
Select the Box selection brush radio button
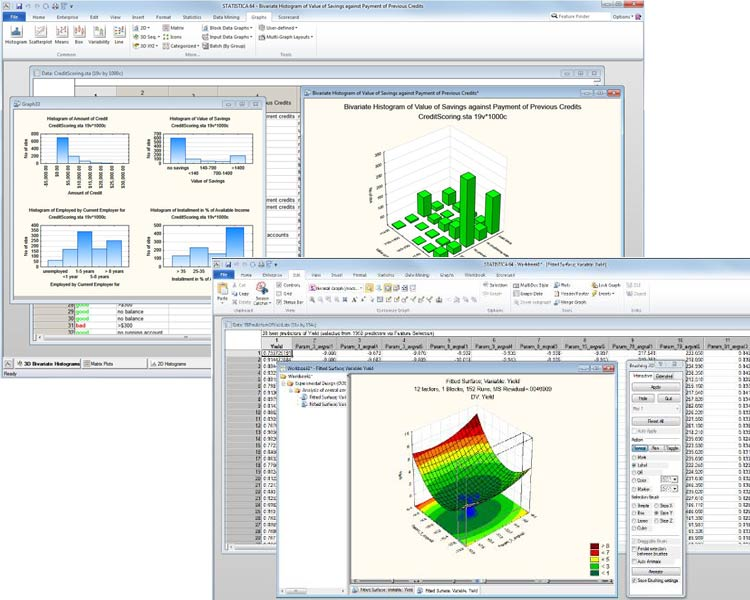635,513
